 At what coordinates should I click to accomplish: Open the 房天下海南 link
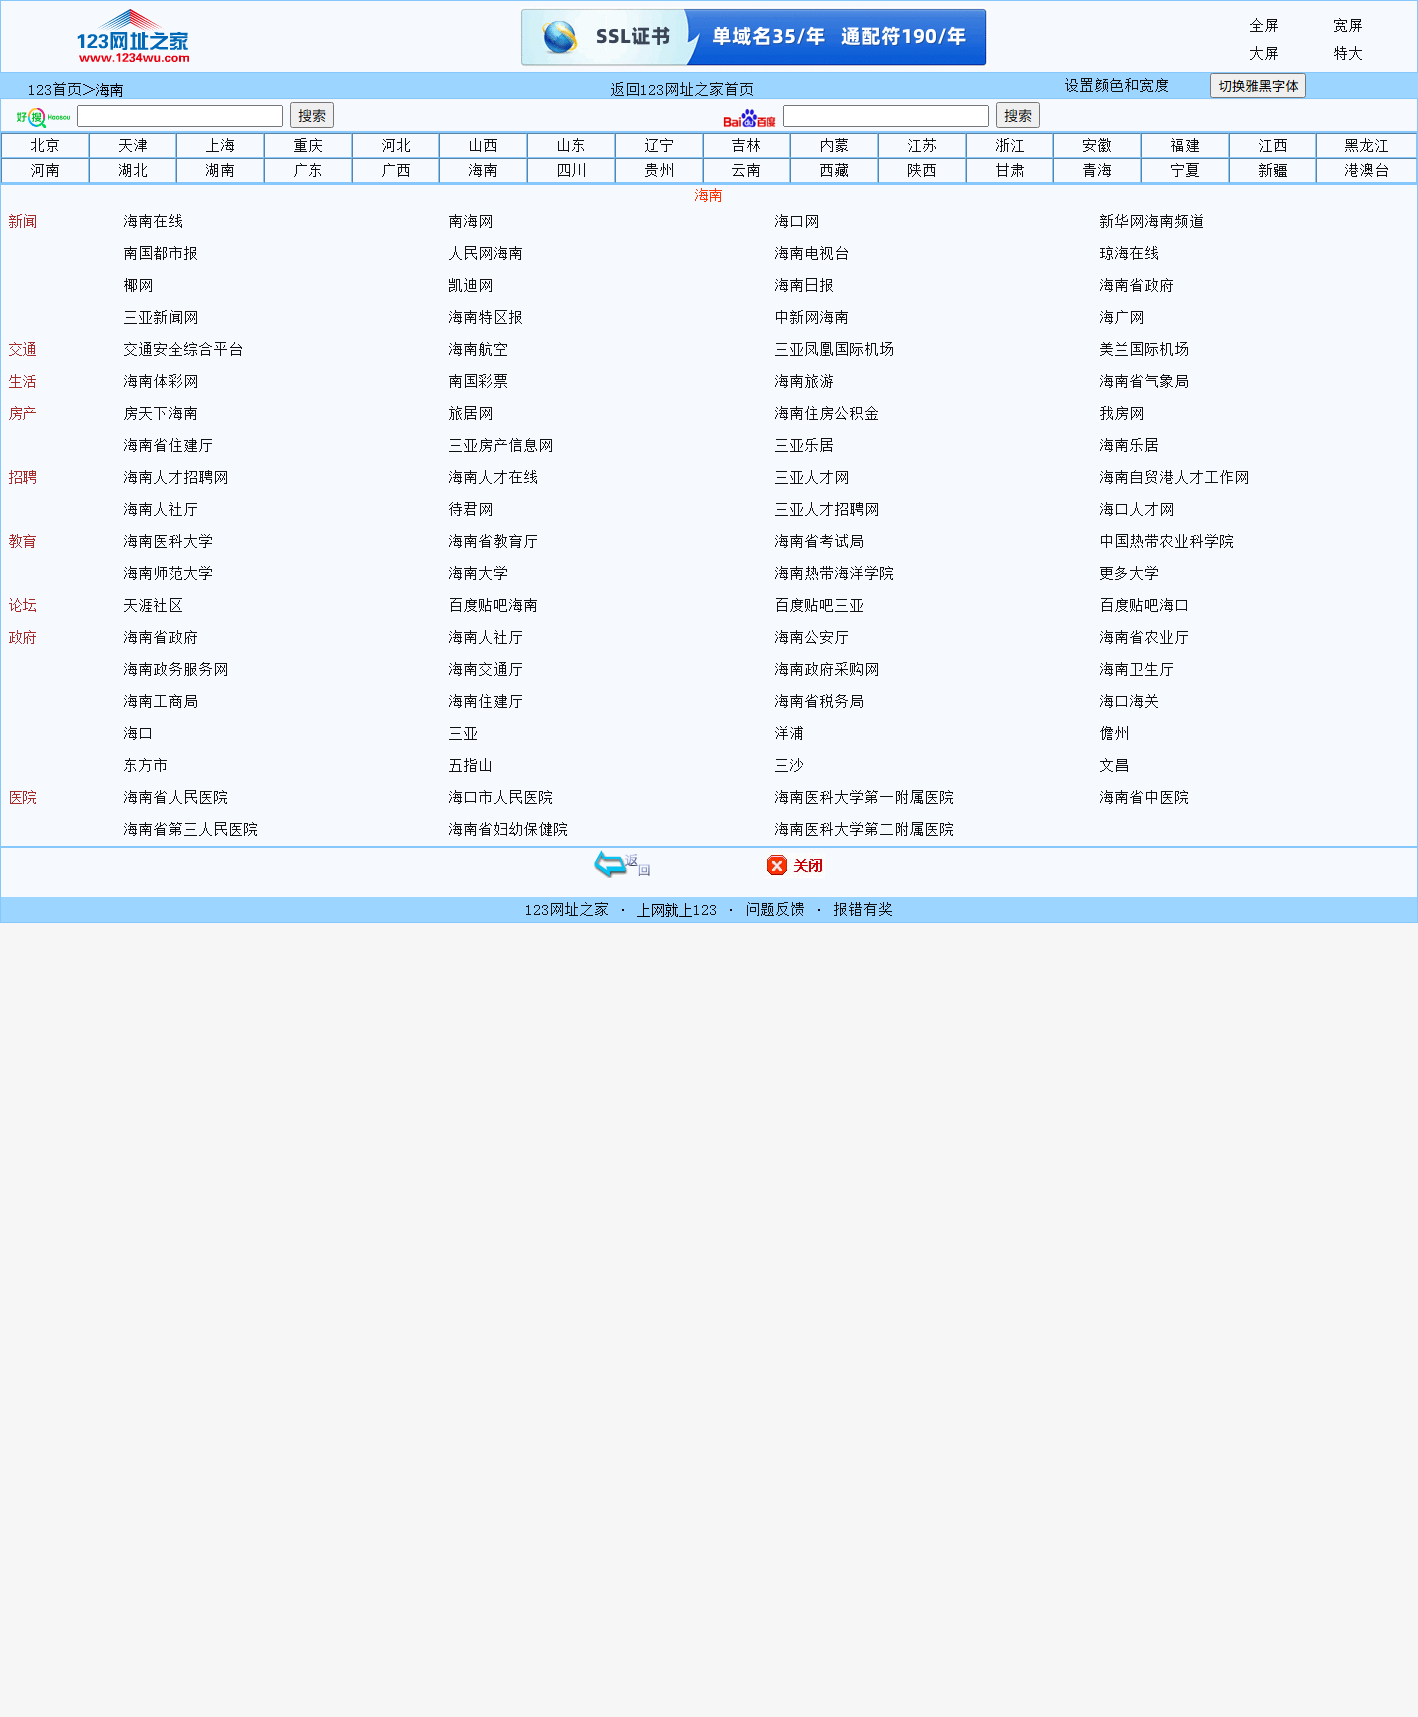point(161,414)
